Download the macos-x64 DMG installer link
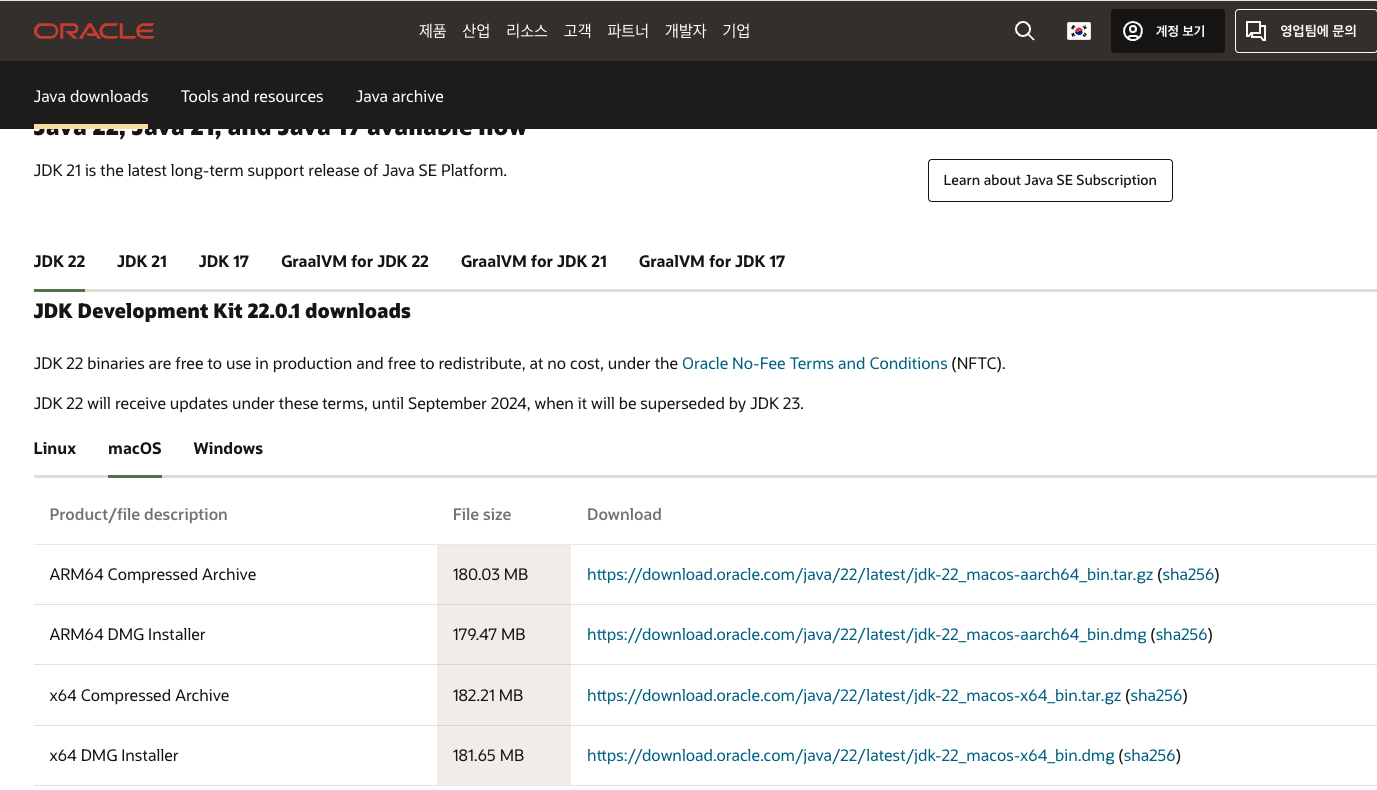The height and width of the screenshot is (790, 1377). click(x=850, y=755)
